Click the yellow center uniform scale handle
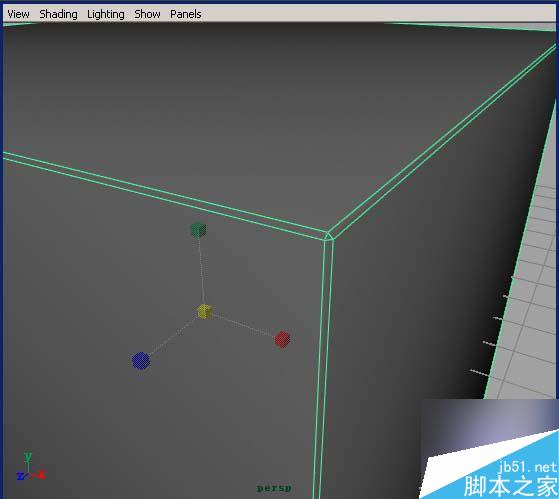Image resolution: width=559 pixels, height=499 pixels. coord(205,311)
